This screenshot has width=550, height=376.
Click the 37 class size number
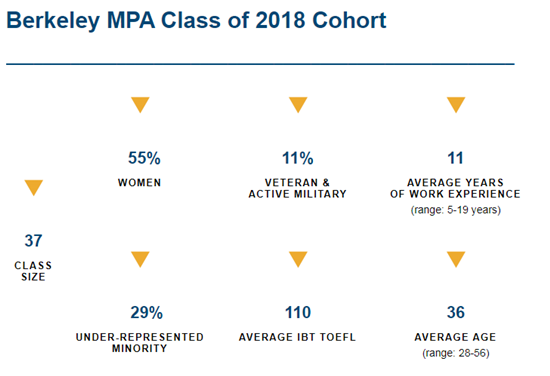tap(33, 241)
